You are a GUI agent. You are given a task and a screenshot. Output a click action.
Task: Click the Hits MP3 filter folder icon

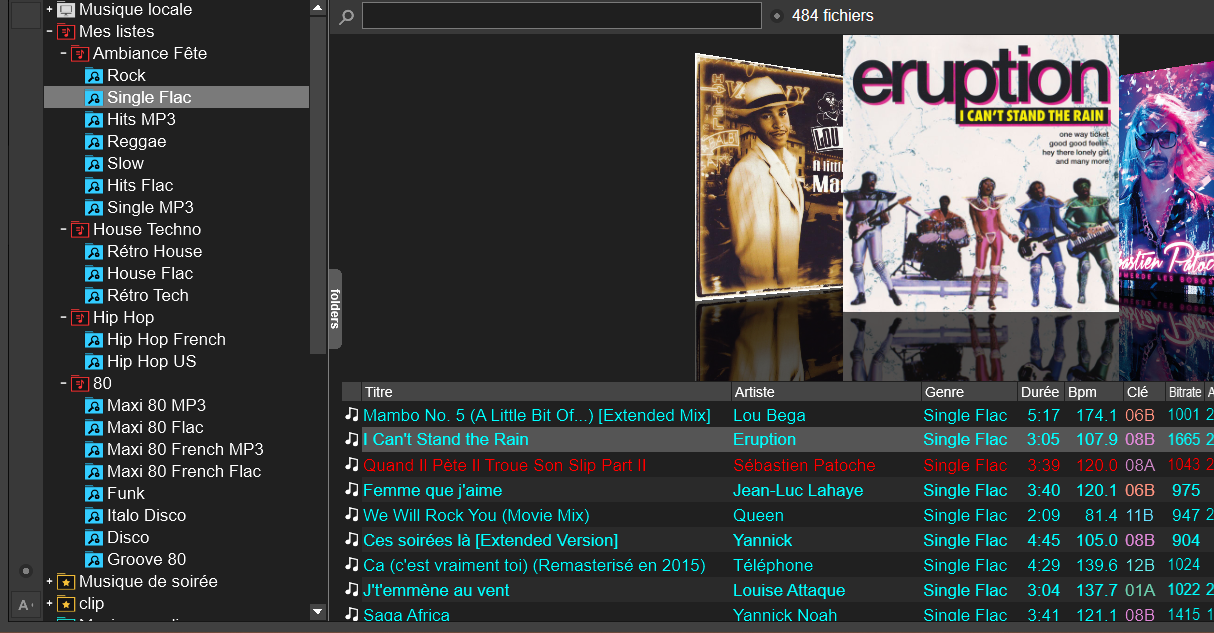[x=94, y=119]
